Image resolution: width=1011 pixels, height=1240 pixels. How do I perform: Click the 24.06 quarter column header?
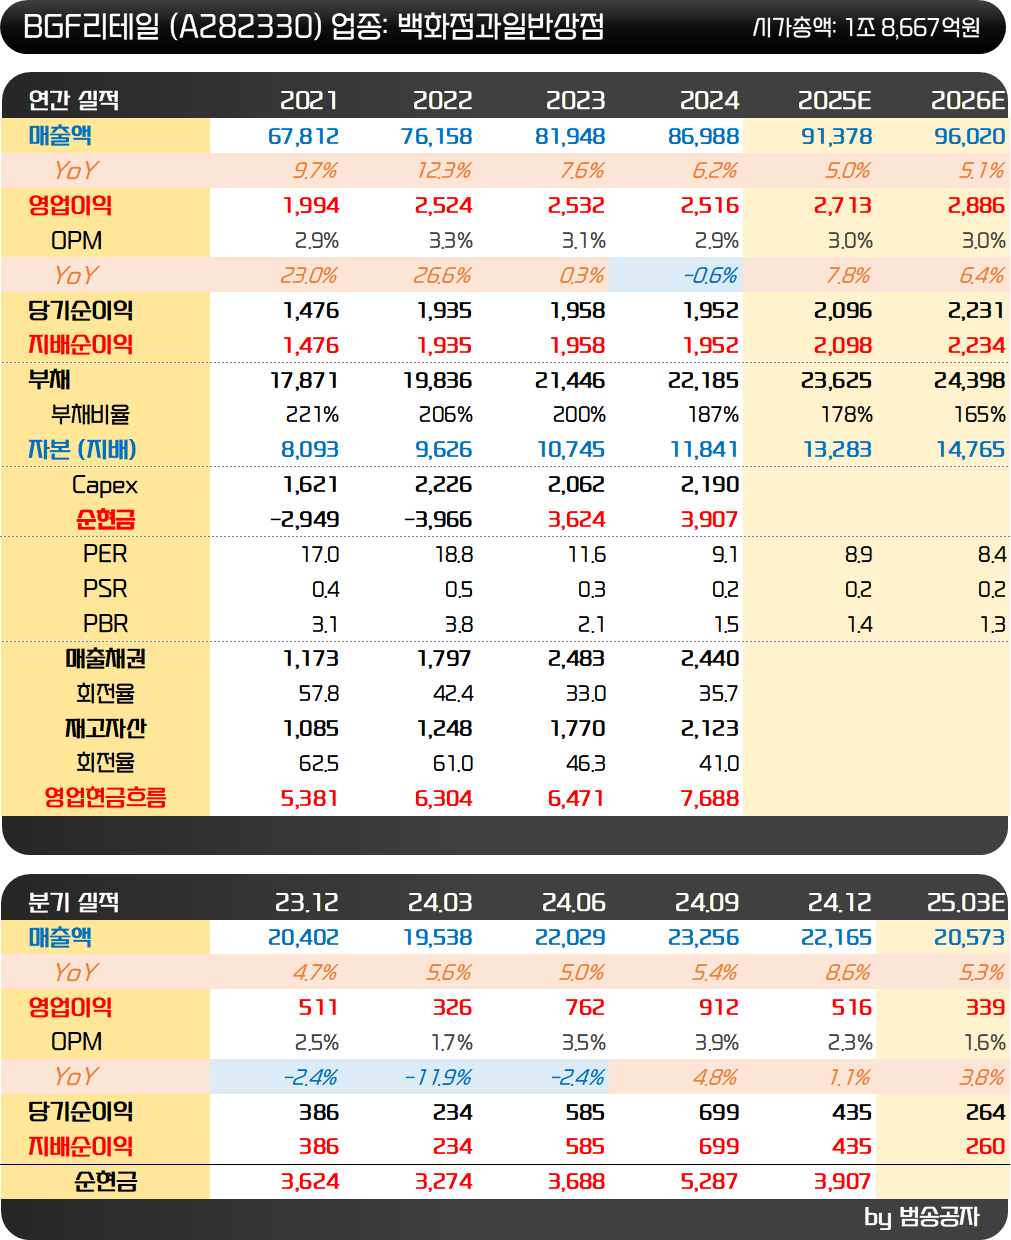[574, 902]
